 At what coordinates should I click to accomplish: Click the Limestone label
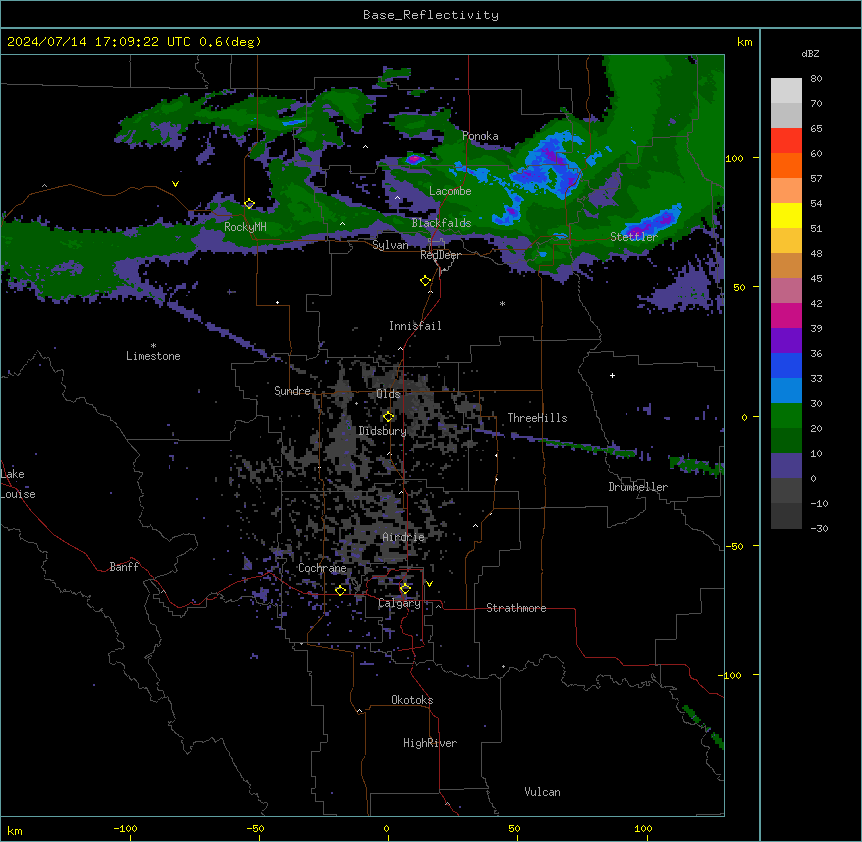[x=153, y=356]
